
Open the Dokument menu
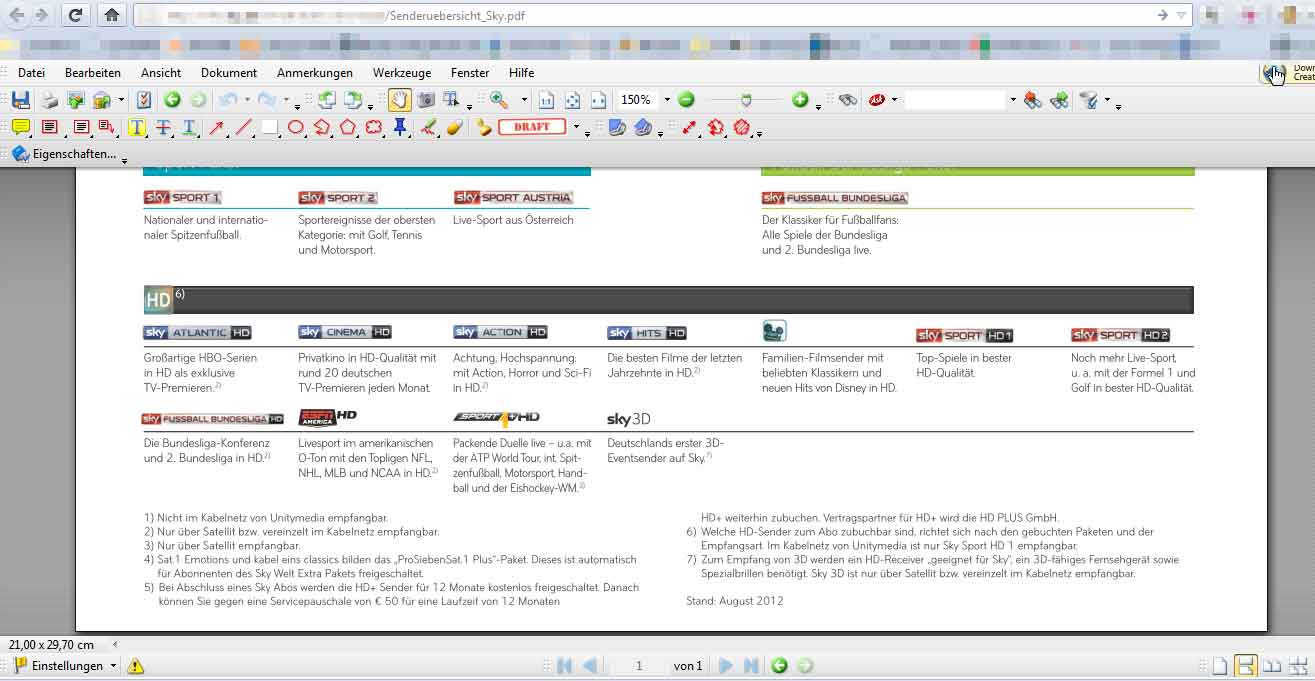229,73
